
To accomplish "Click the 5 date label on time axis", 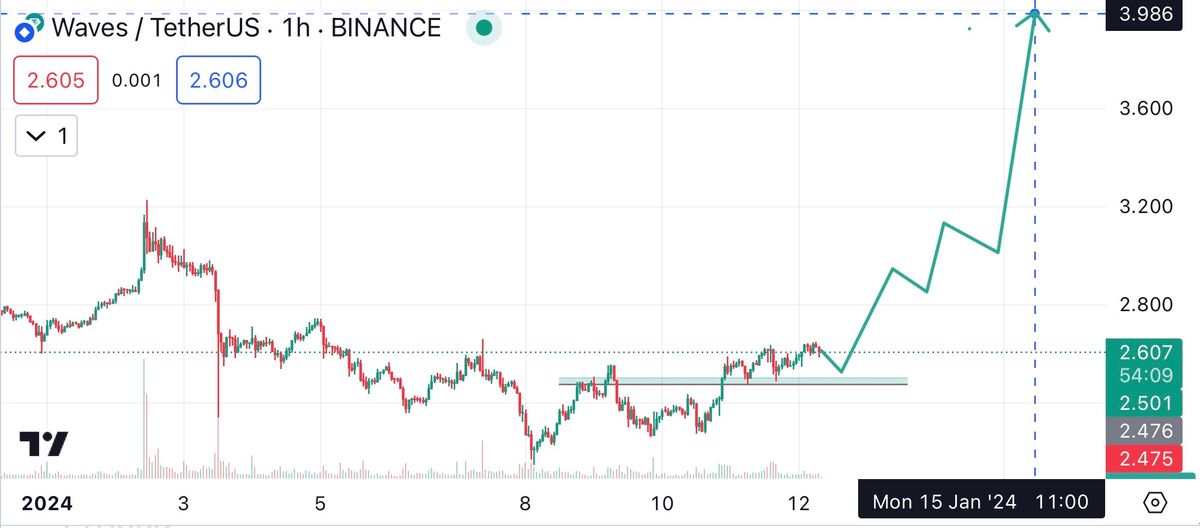I will (319, 502).
